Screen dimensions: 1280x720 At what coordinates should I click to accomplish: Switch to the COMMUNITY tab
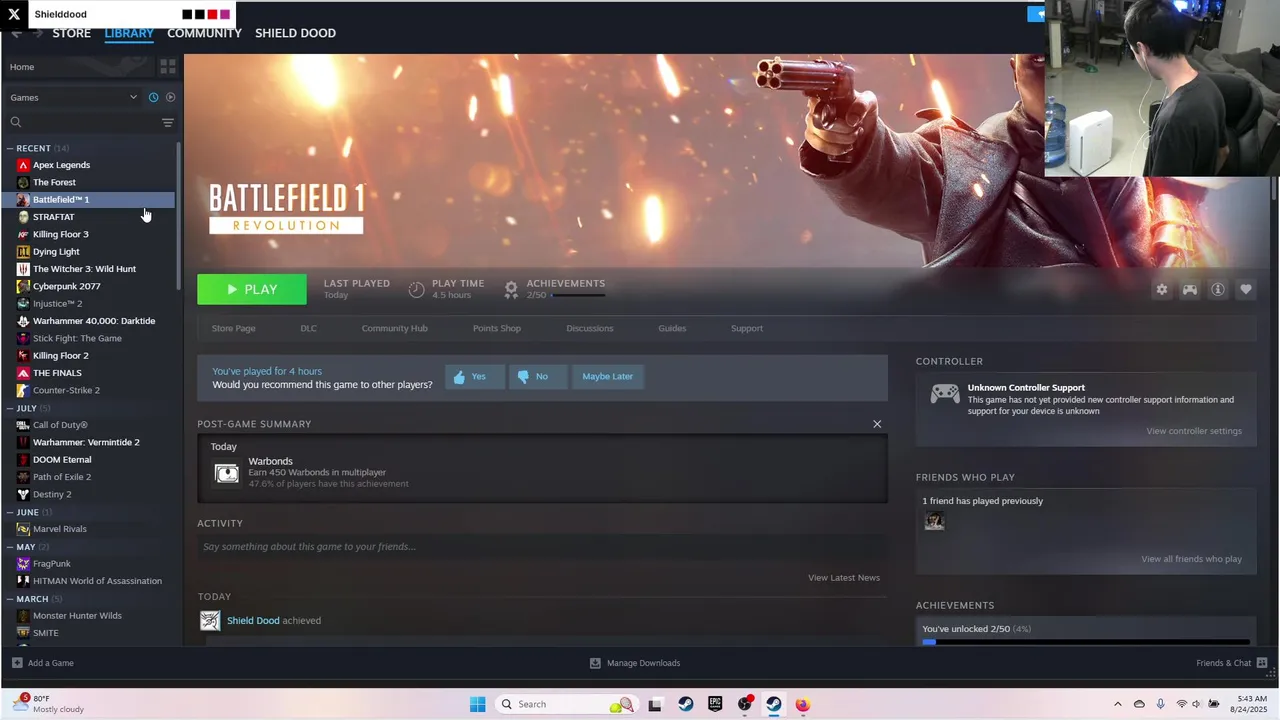[204, 33]
